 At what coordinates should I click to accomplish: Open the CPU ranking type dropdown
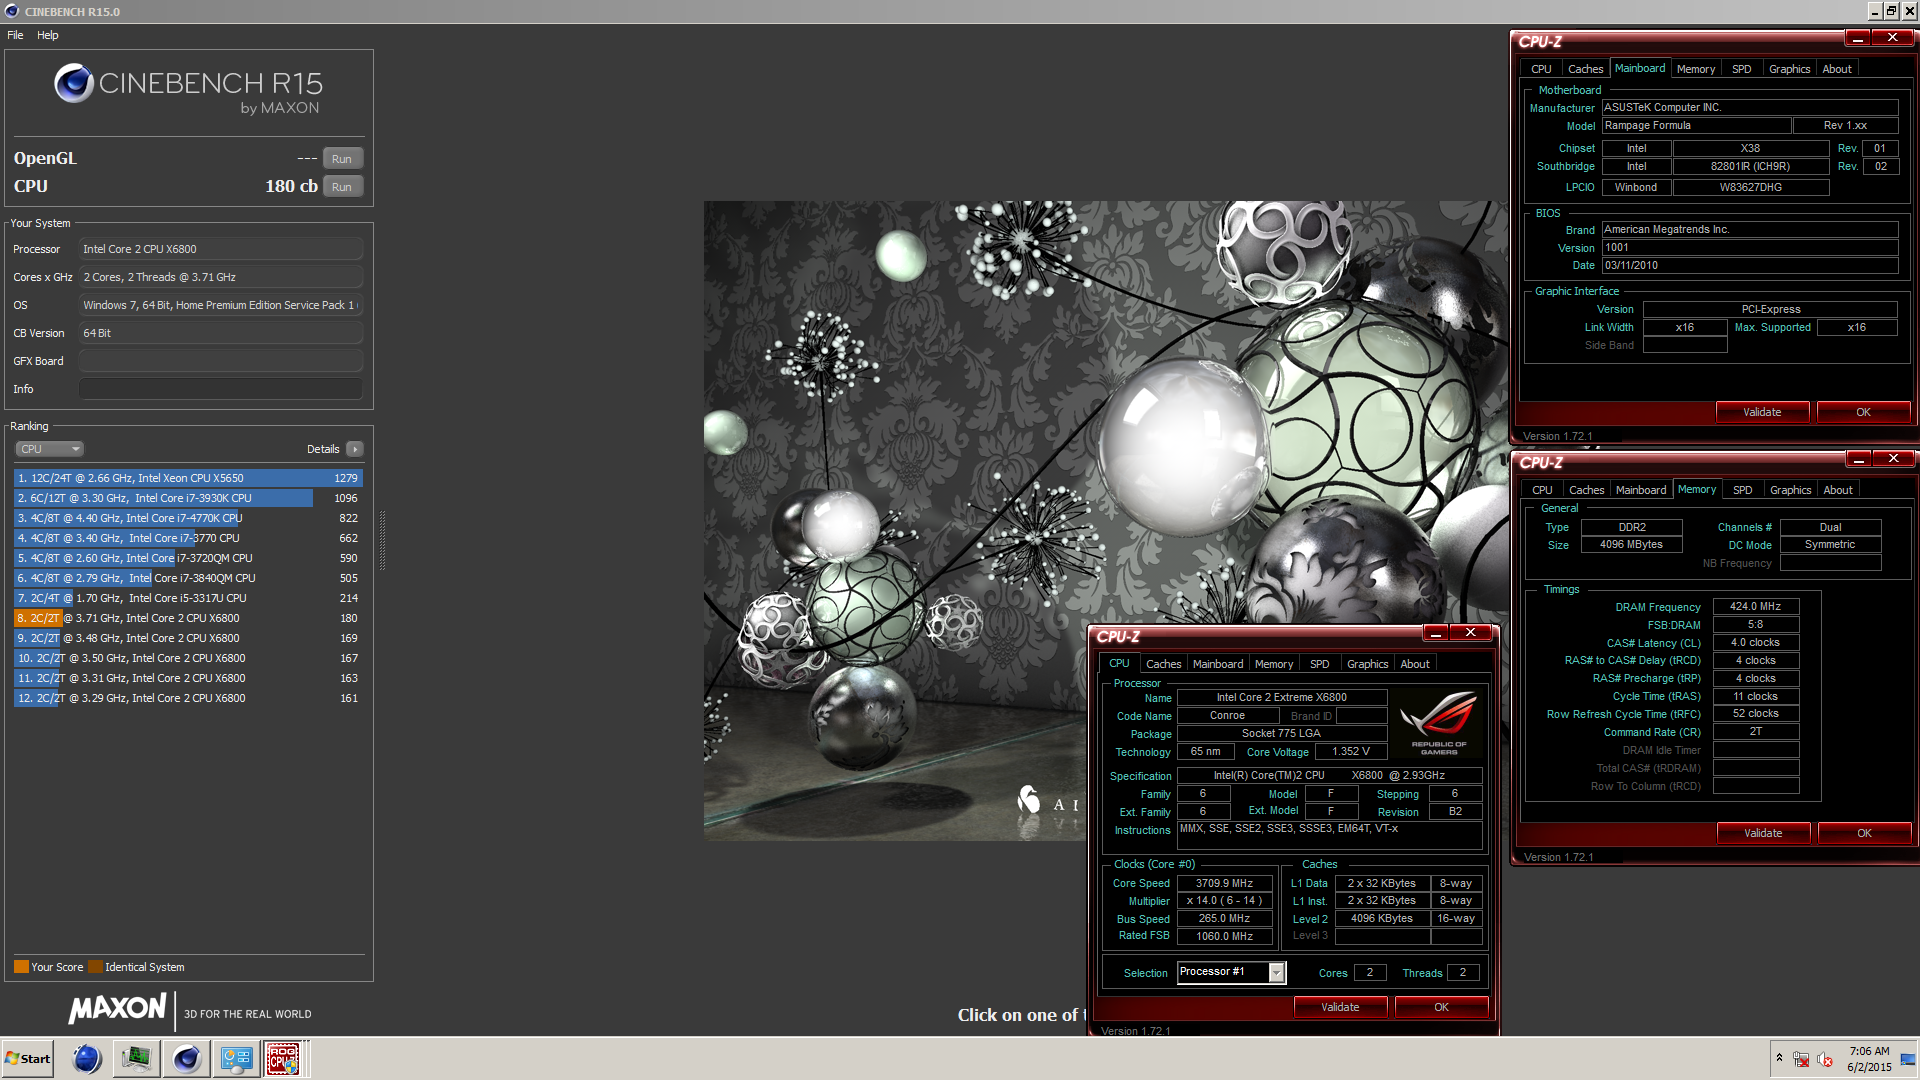click(x=49, y=449)
